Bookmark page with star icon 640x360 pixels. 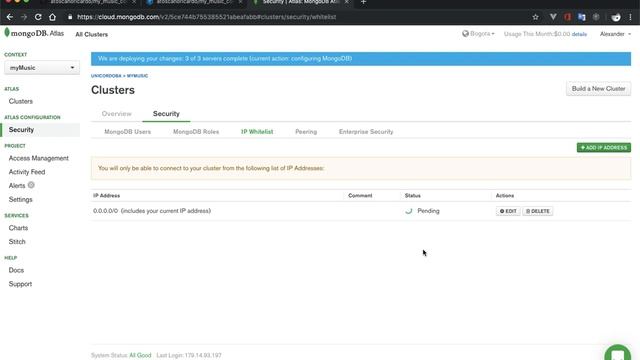tap(536, 17)
